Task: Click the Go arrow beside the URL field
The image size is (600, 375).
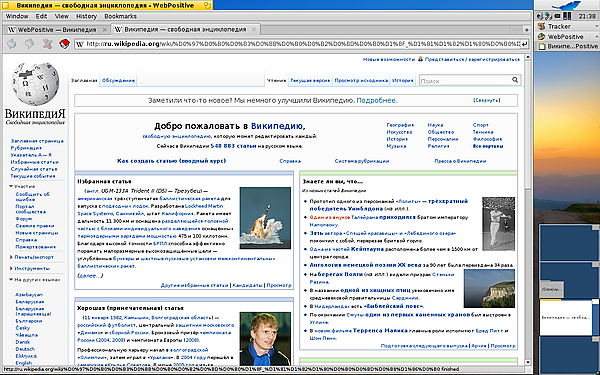Action: tap(525, 44)
